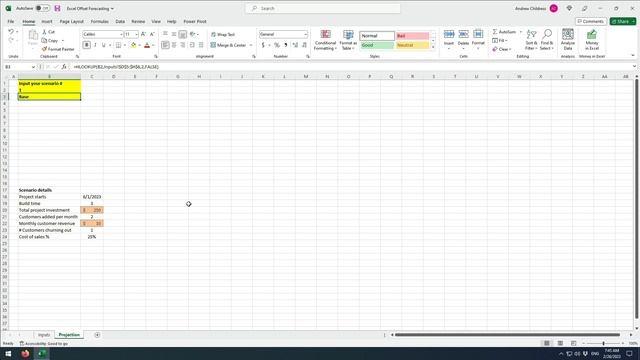Click Merge & Center button
This screenshot has width=640, height=360.
pos(228,45)
